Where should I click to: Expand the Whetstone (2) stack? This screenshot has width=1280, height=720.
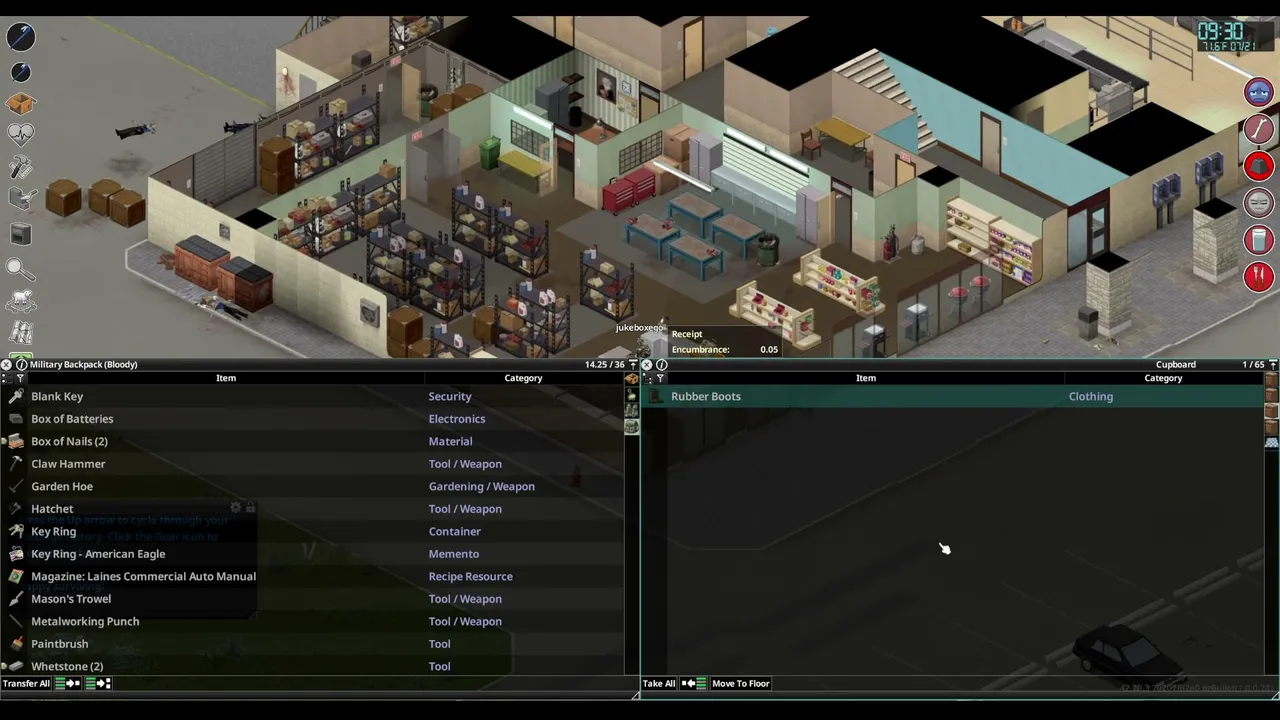(x=5, y=667)
